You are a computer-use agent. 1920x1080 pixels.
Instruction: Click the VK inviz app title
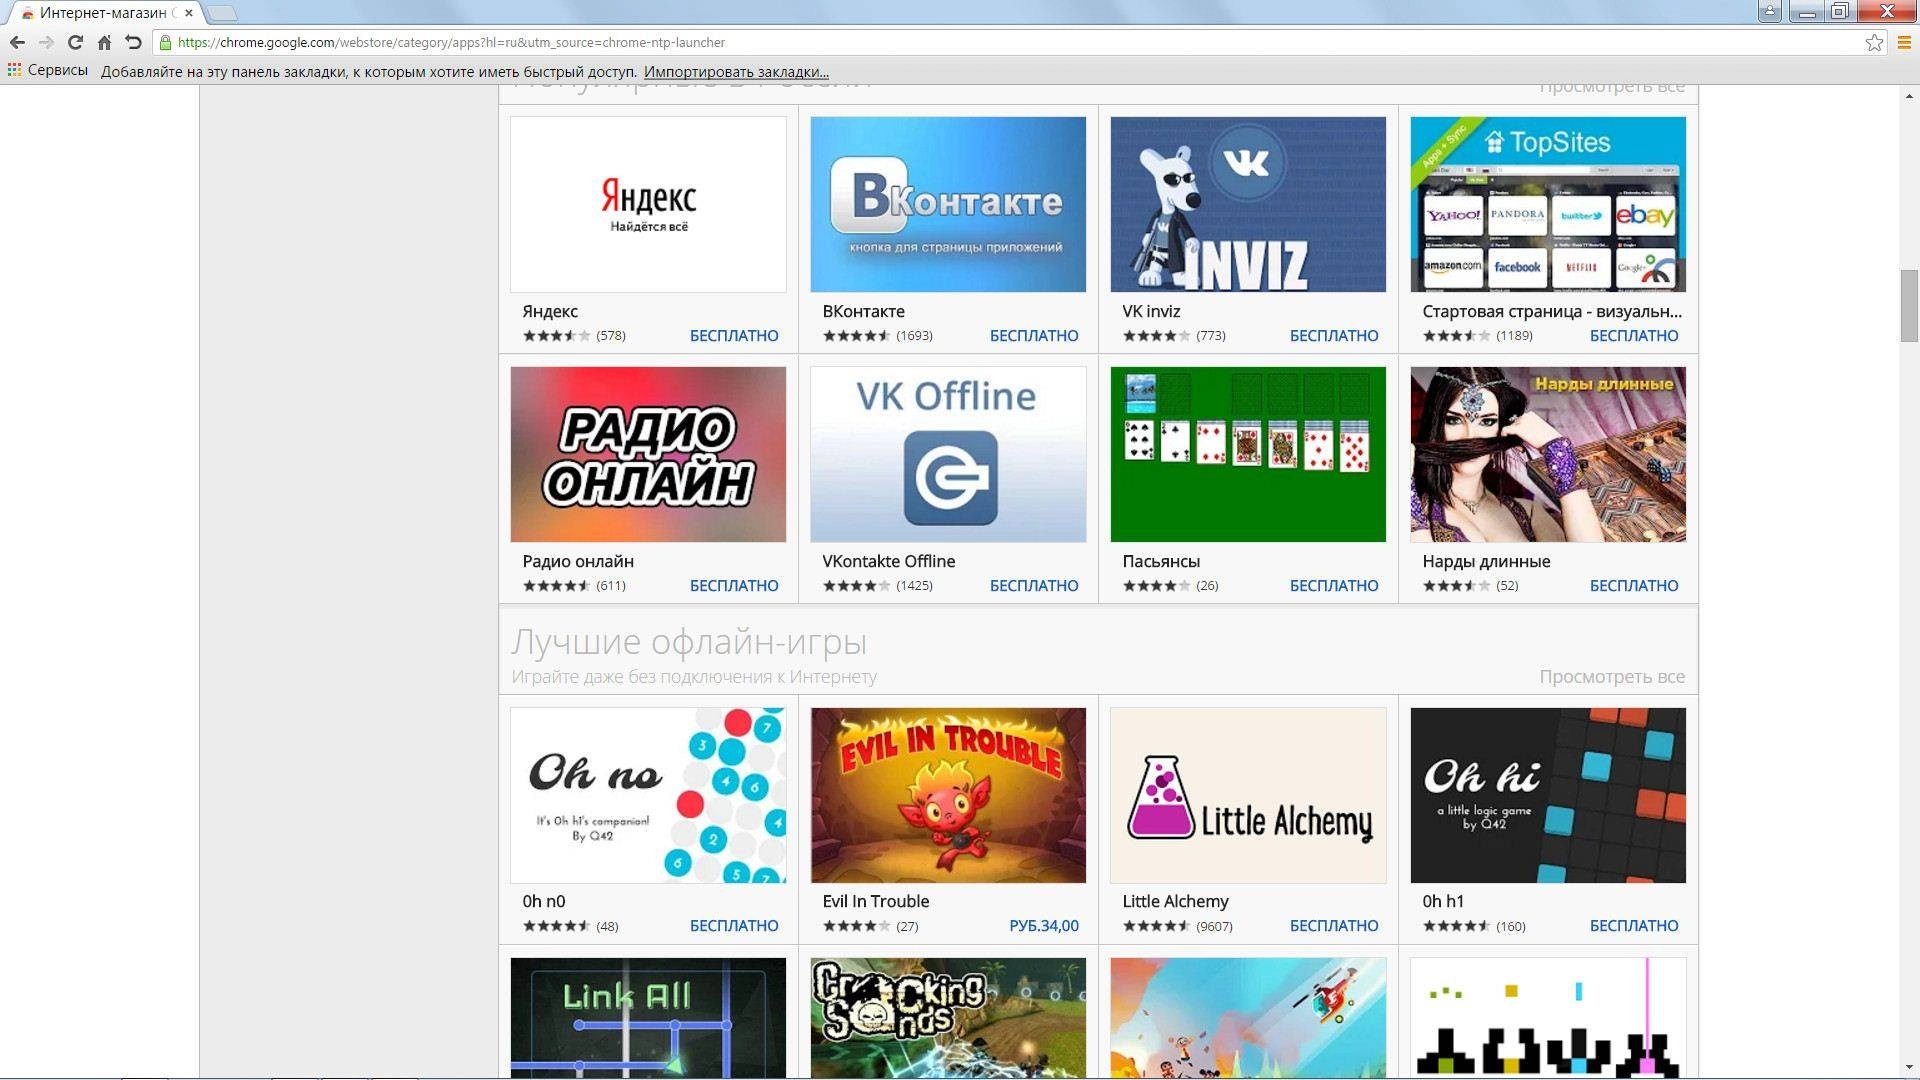click(x=1151, y=311)
